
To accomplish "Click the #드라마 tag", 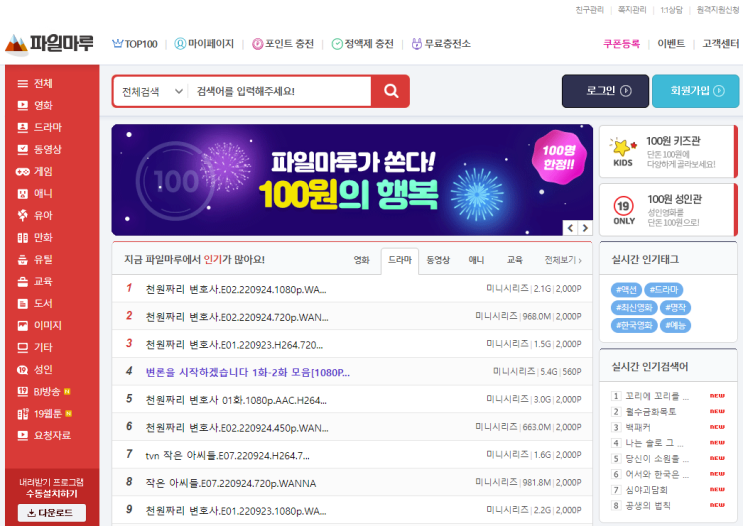I will point(663,290).
